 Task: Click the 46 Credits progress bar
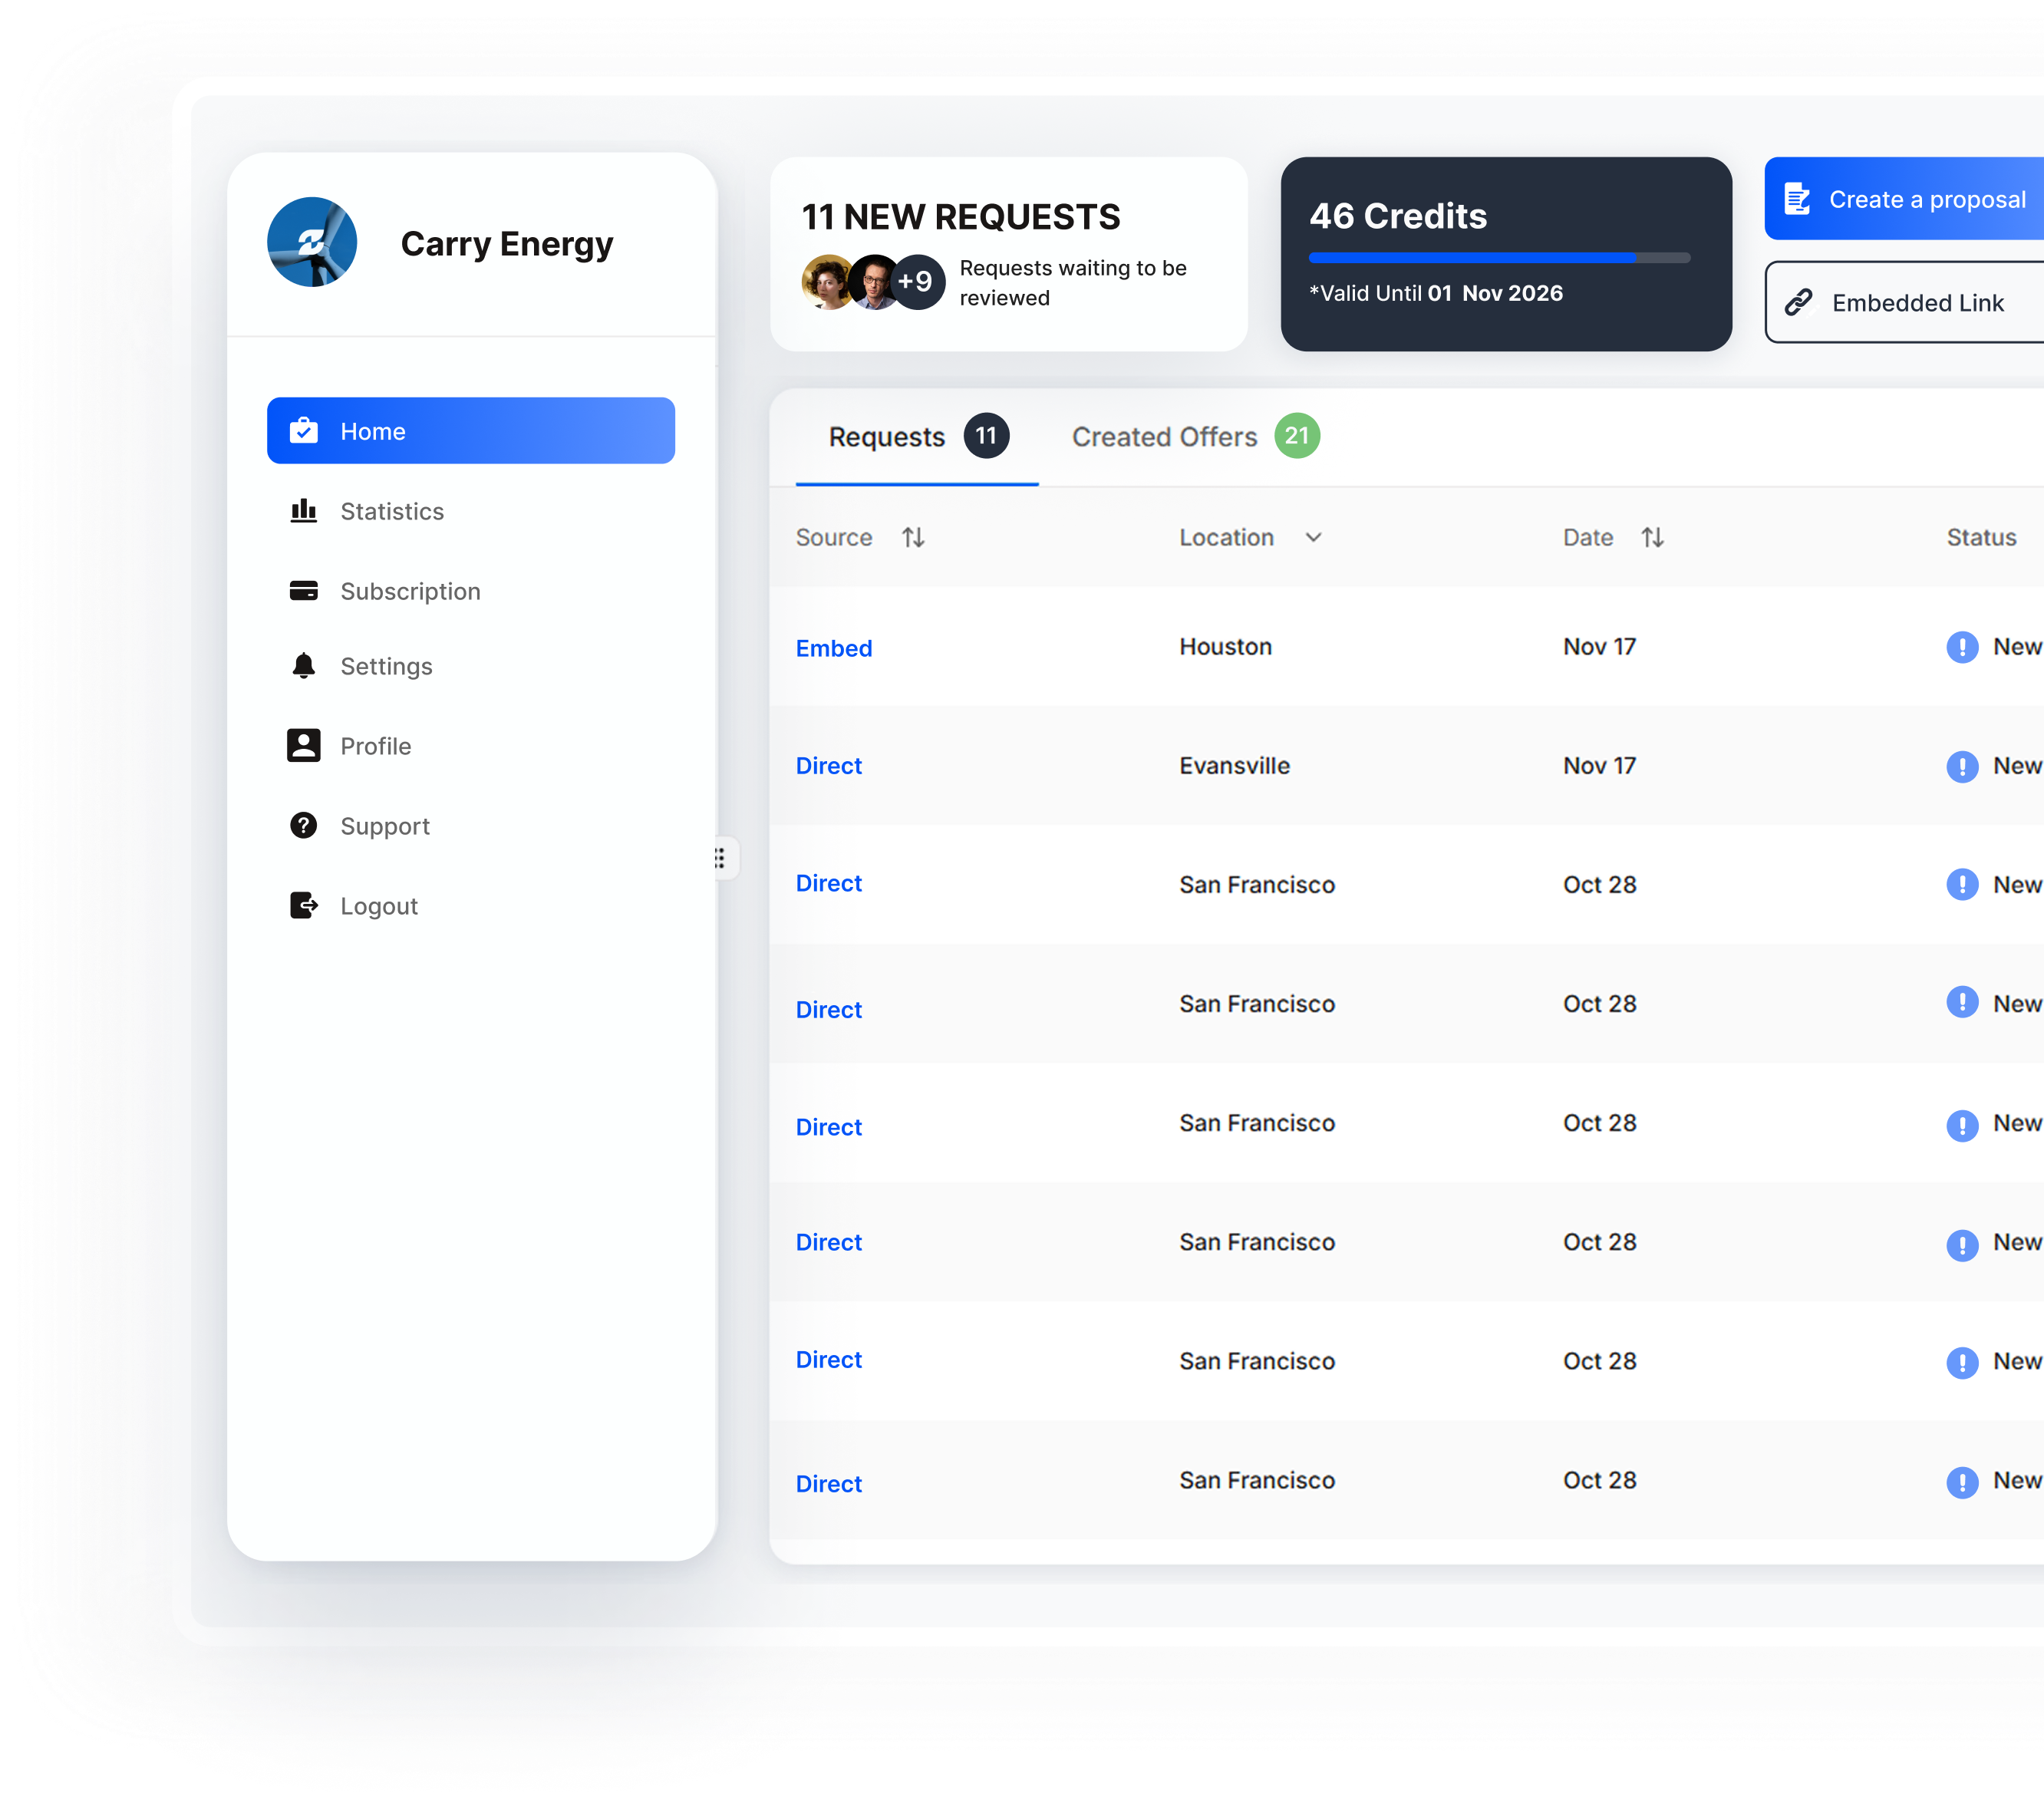1499,258
